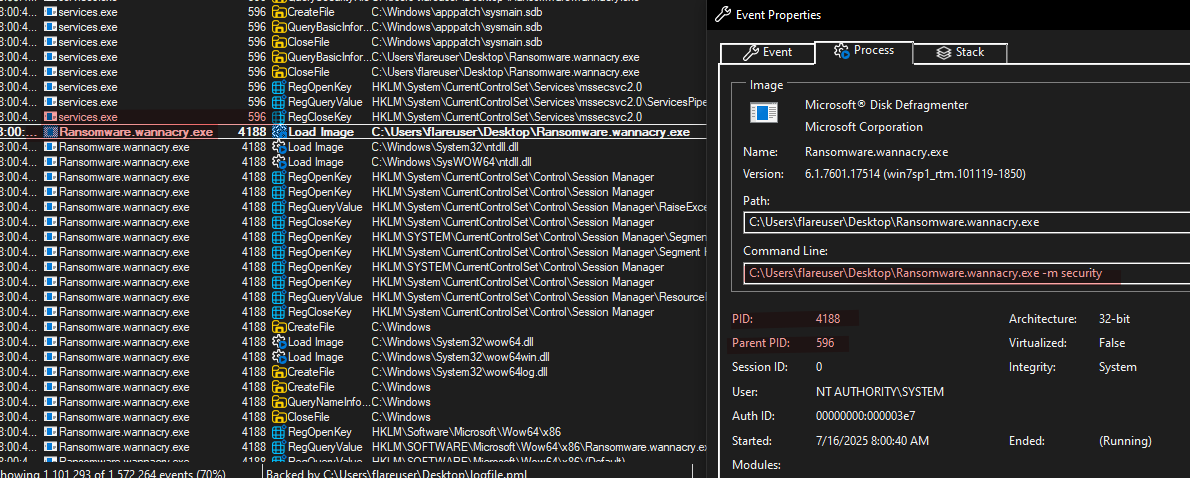Viewport: 1190px width, 478px height.
Task: Click the Load Image icon for wow64.dll
Action: tap(278, 342)
